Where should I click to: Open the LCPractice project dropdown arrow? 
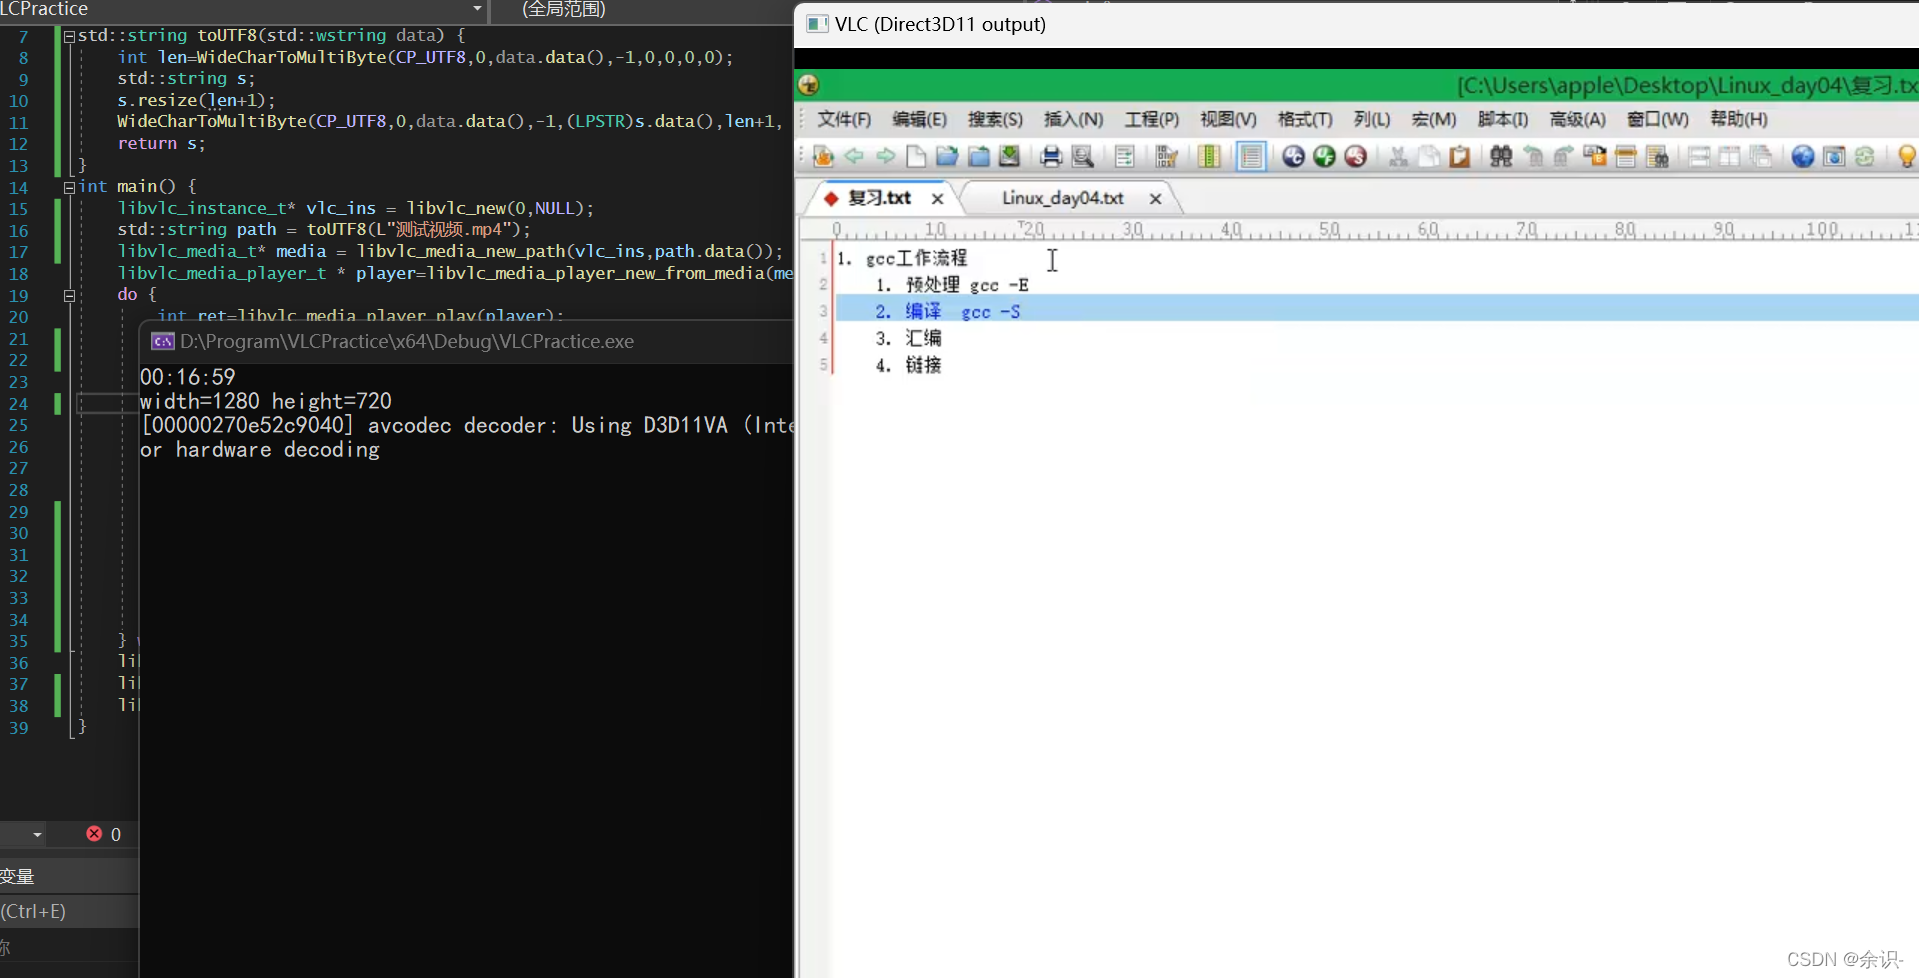(x=477, y=9)
